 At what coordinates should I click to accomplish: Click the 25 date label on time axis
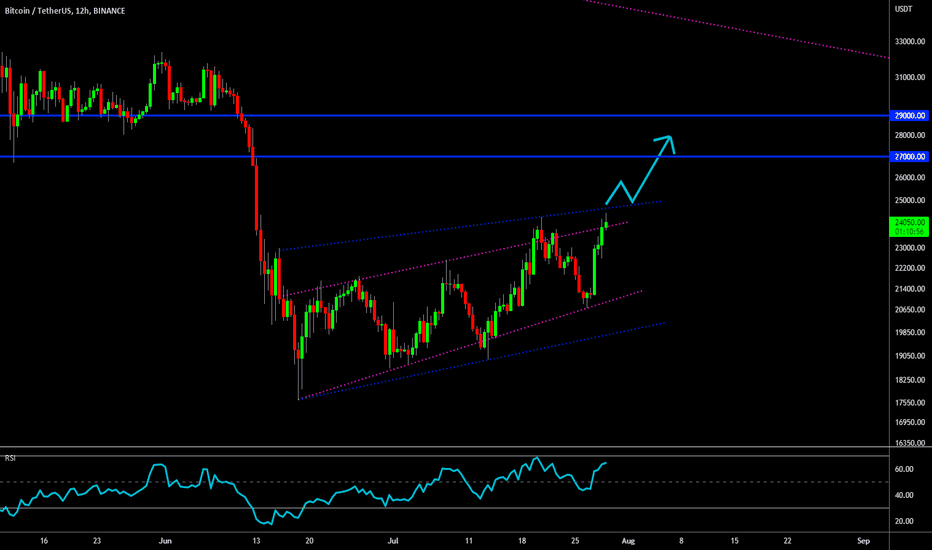pyautogui.click(x=575, y=541)
